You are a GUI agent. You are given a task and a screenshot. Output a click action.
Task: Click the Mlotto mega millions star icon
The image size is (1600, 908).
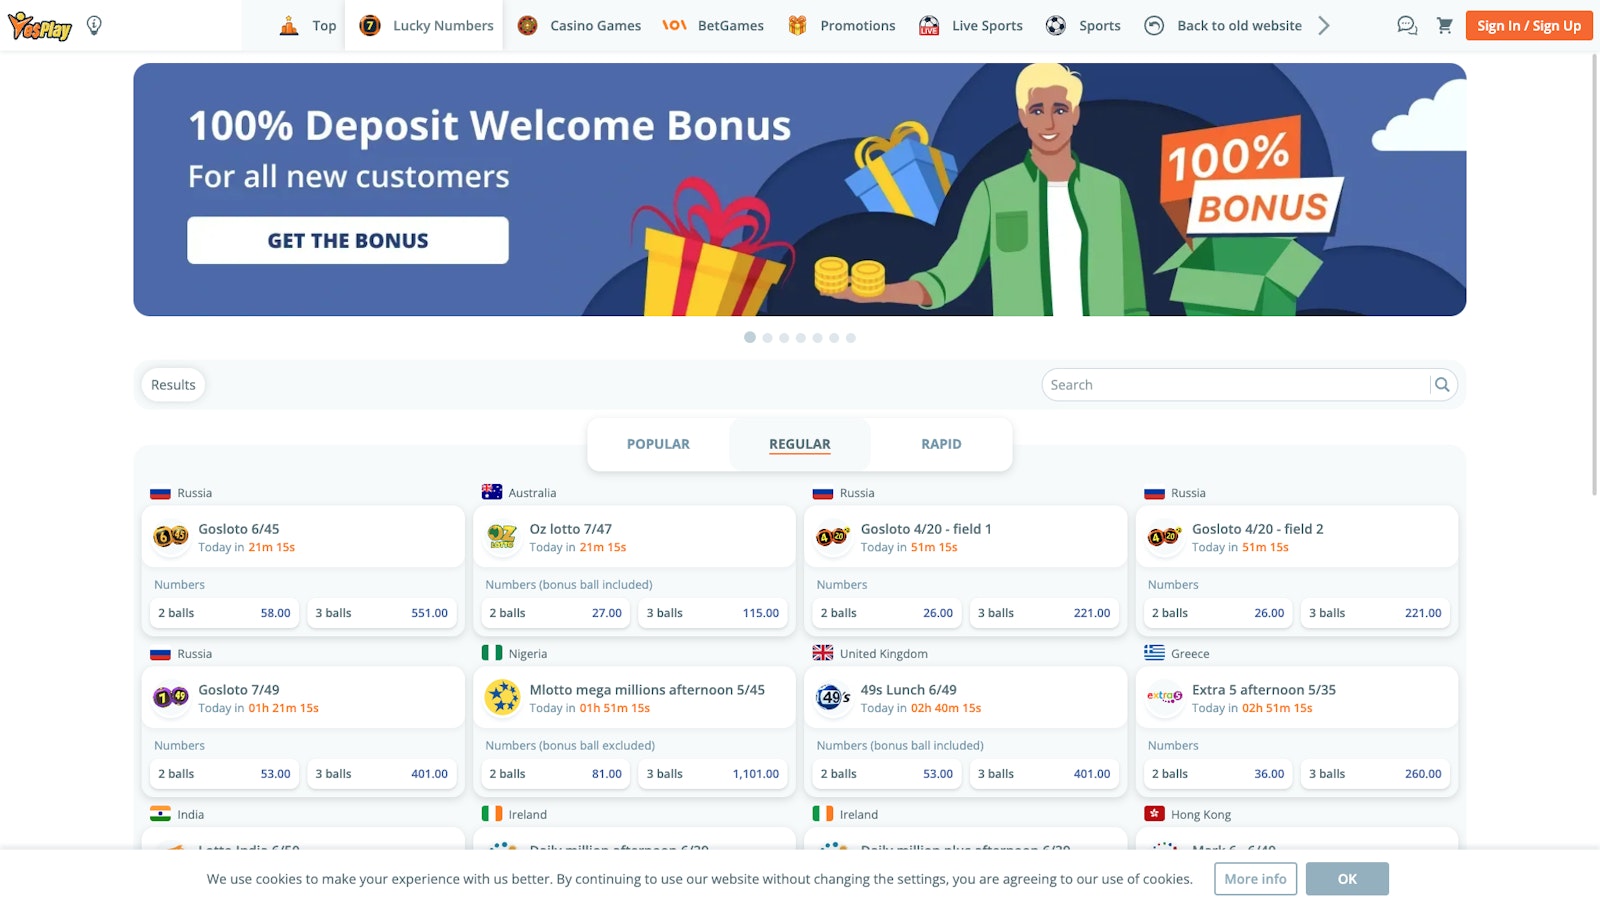coord(502,697)
